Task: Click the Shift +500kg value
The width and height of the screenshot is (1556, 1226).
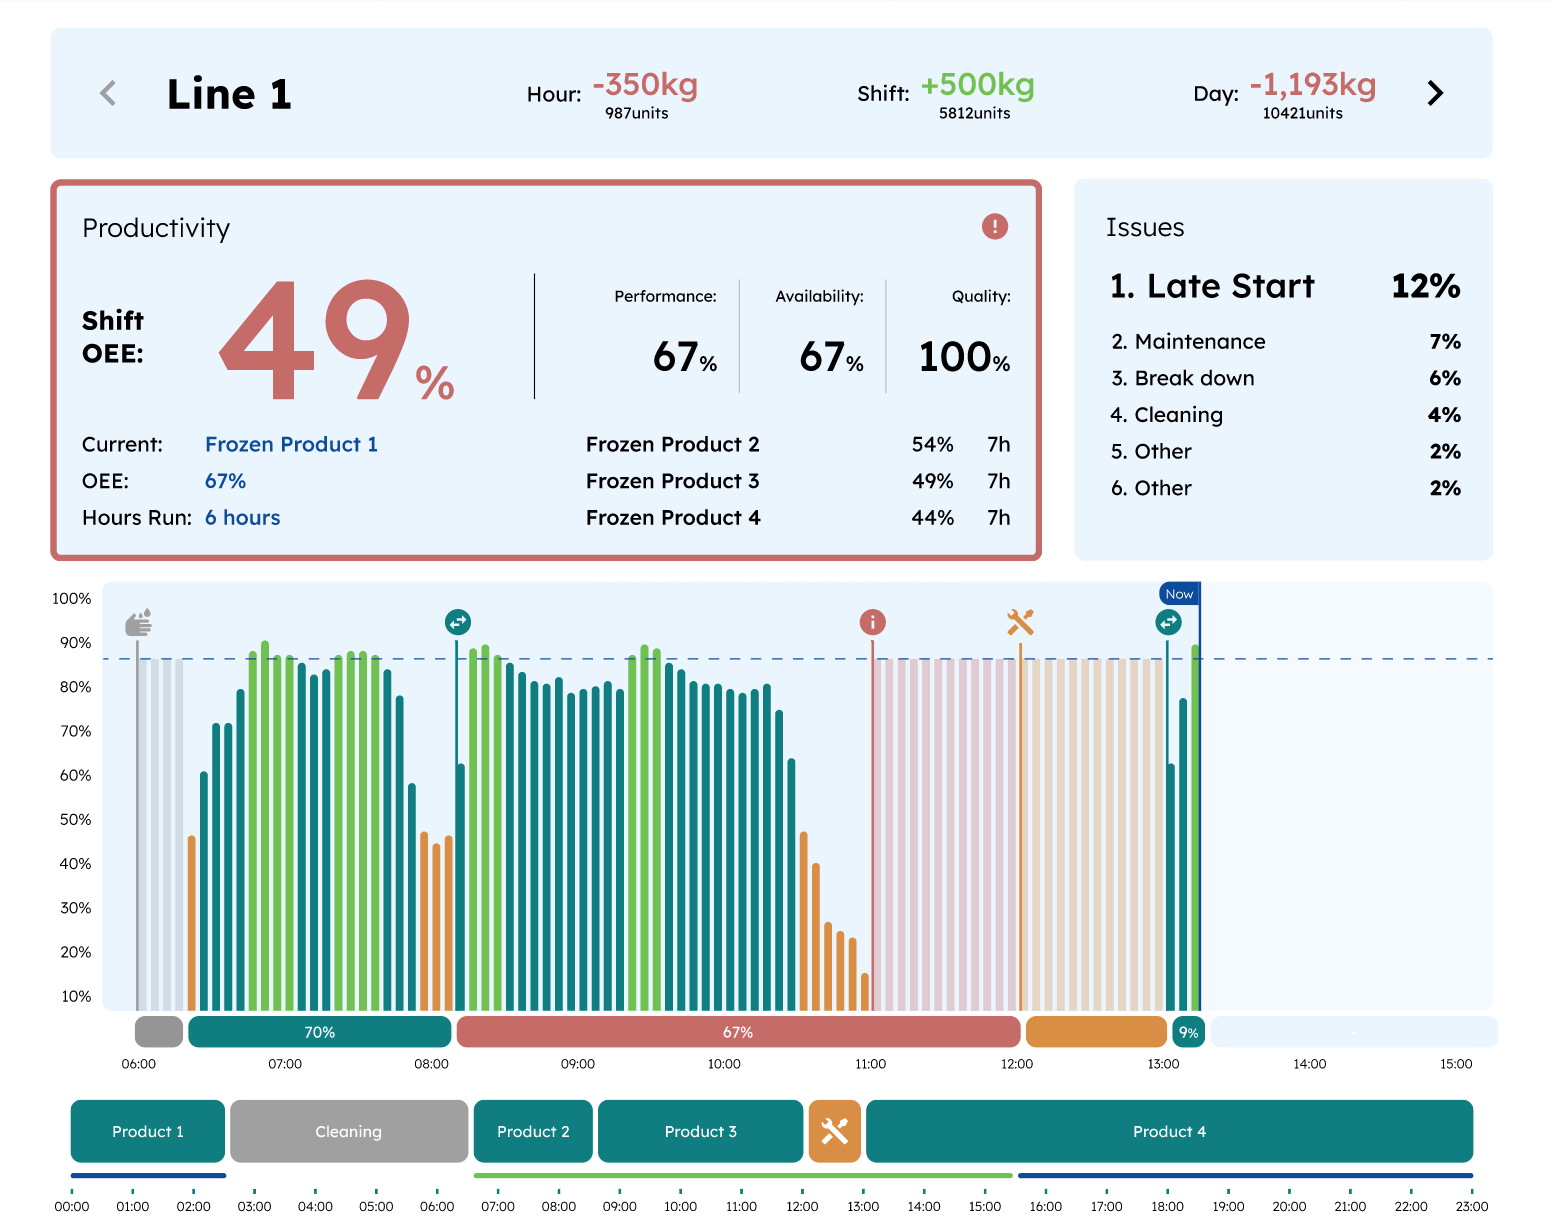Action: tap(977, 85)
